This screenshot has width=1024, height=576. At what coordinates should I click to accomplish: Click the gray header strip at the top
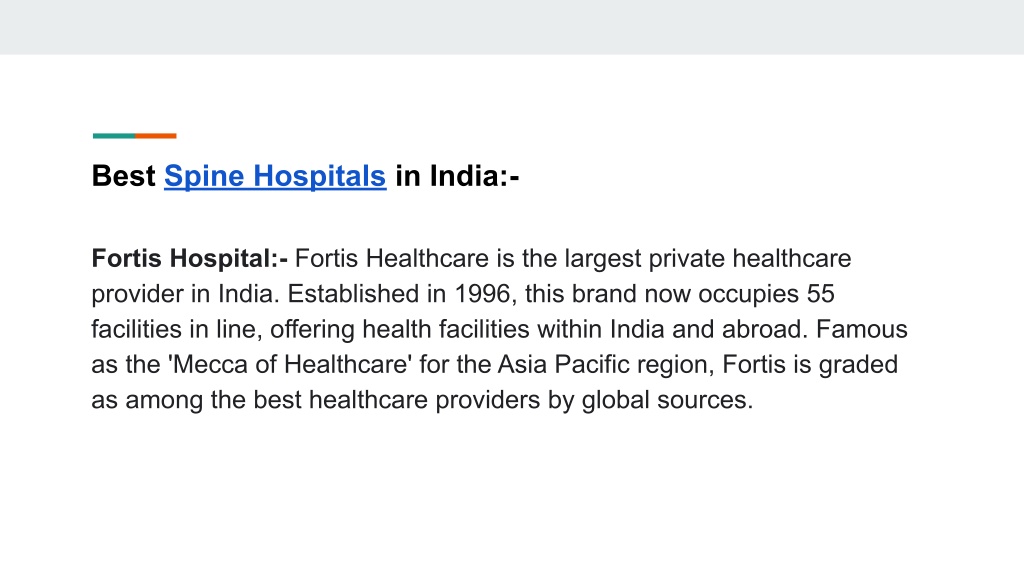512,27
